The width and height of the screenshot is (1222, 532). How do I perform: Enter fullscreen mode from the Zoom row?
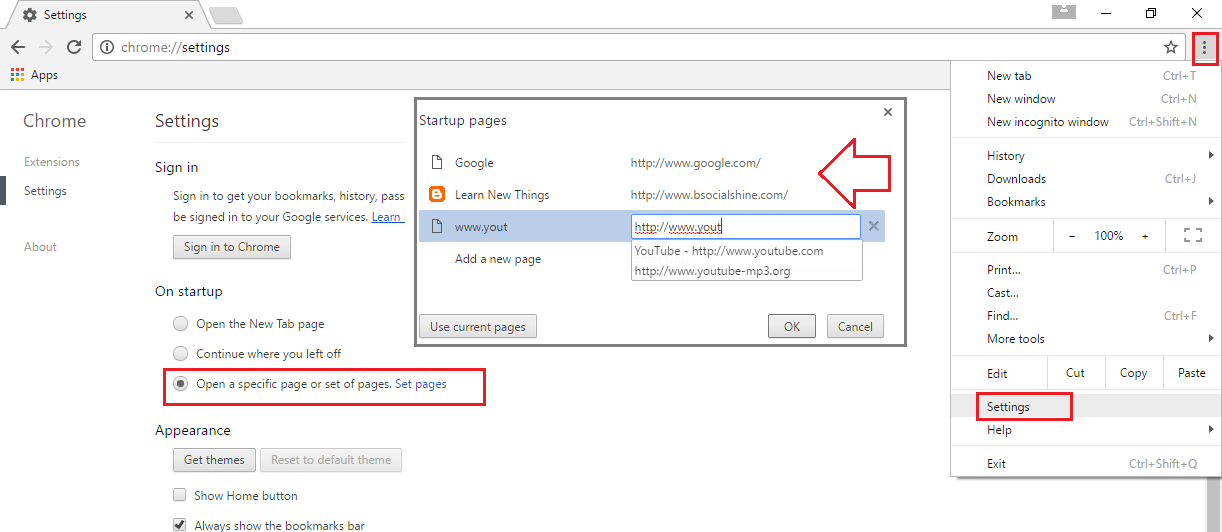pos(1192,236)
